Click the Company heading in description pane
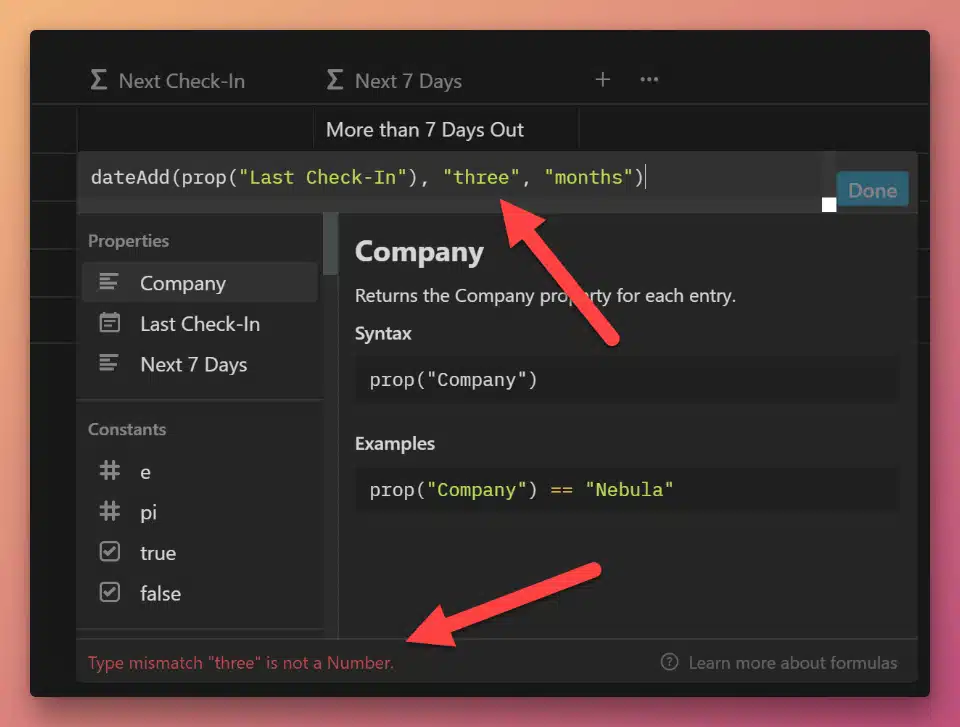Screen dimensions: 960x727 [x=419, y=252]
